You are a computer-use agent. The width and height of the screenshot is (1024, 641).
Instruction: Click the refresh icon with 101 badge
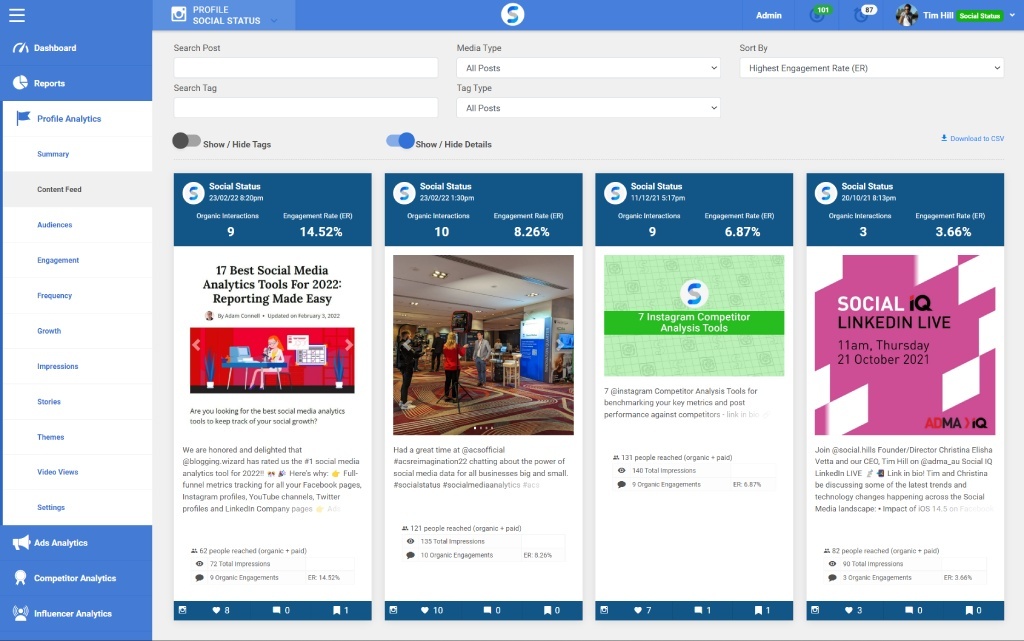coord(817,16)
